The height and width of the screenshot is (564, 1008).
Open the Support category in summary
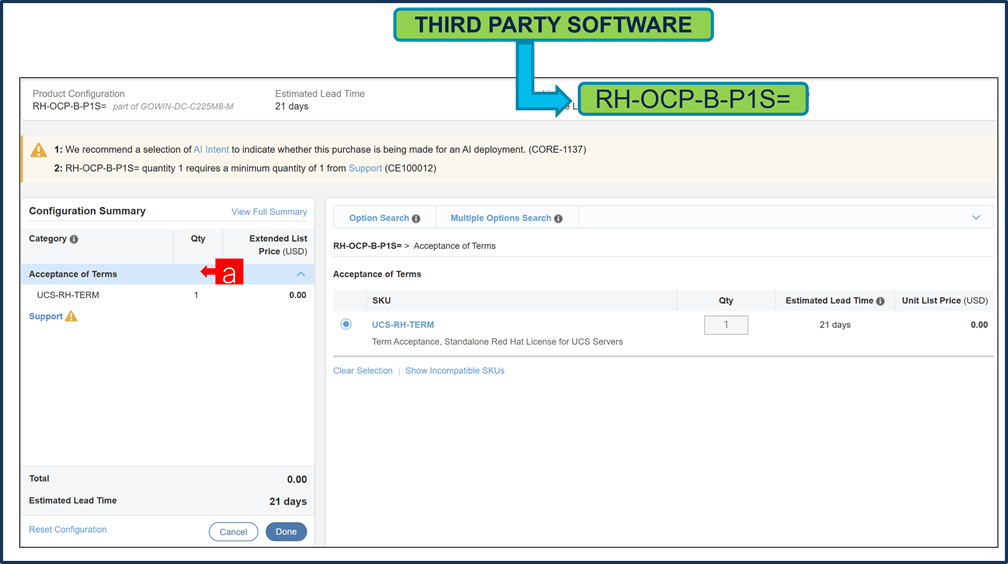pyautogui.click(x=46, y=316)
